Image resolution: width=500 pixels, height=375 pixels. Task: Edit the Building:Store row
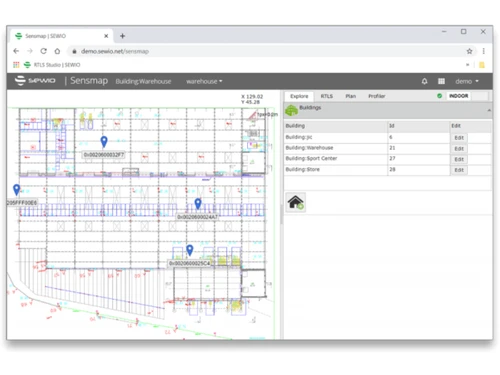[x=459, y=170]
